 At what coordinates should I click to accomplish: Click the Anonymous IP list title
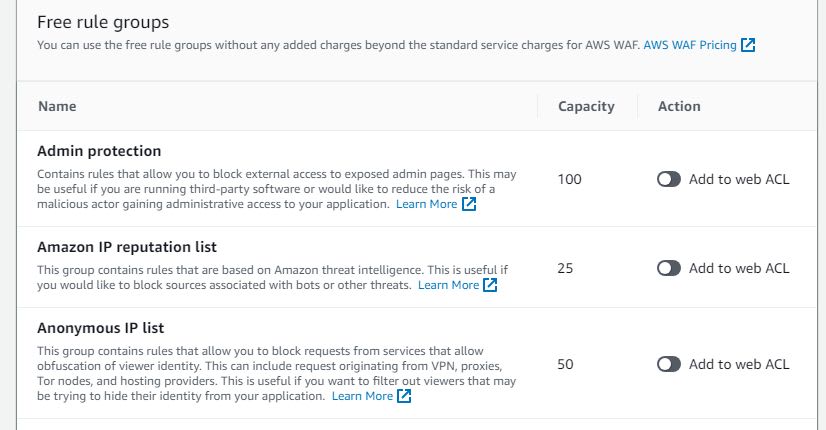coord(101,328)
